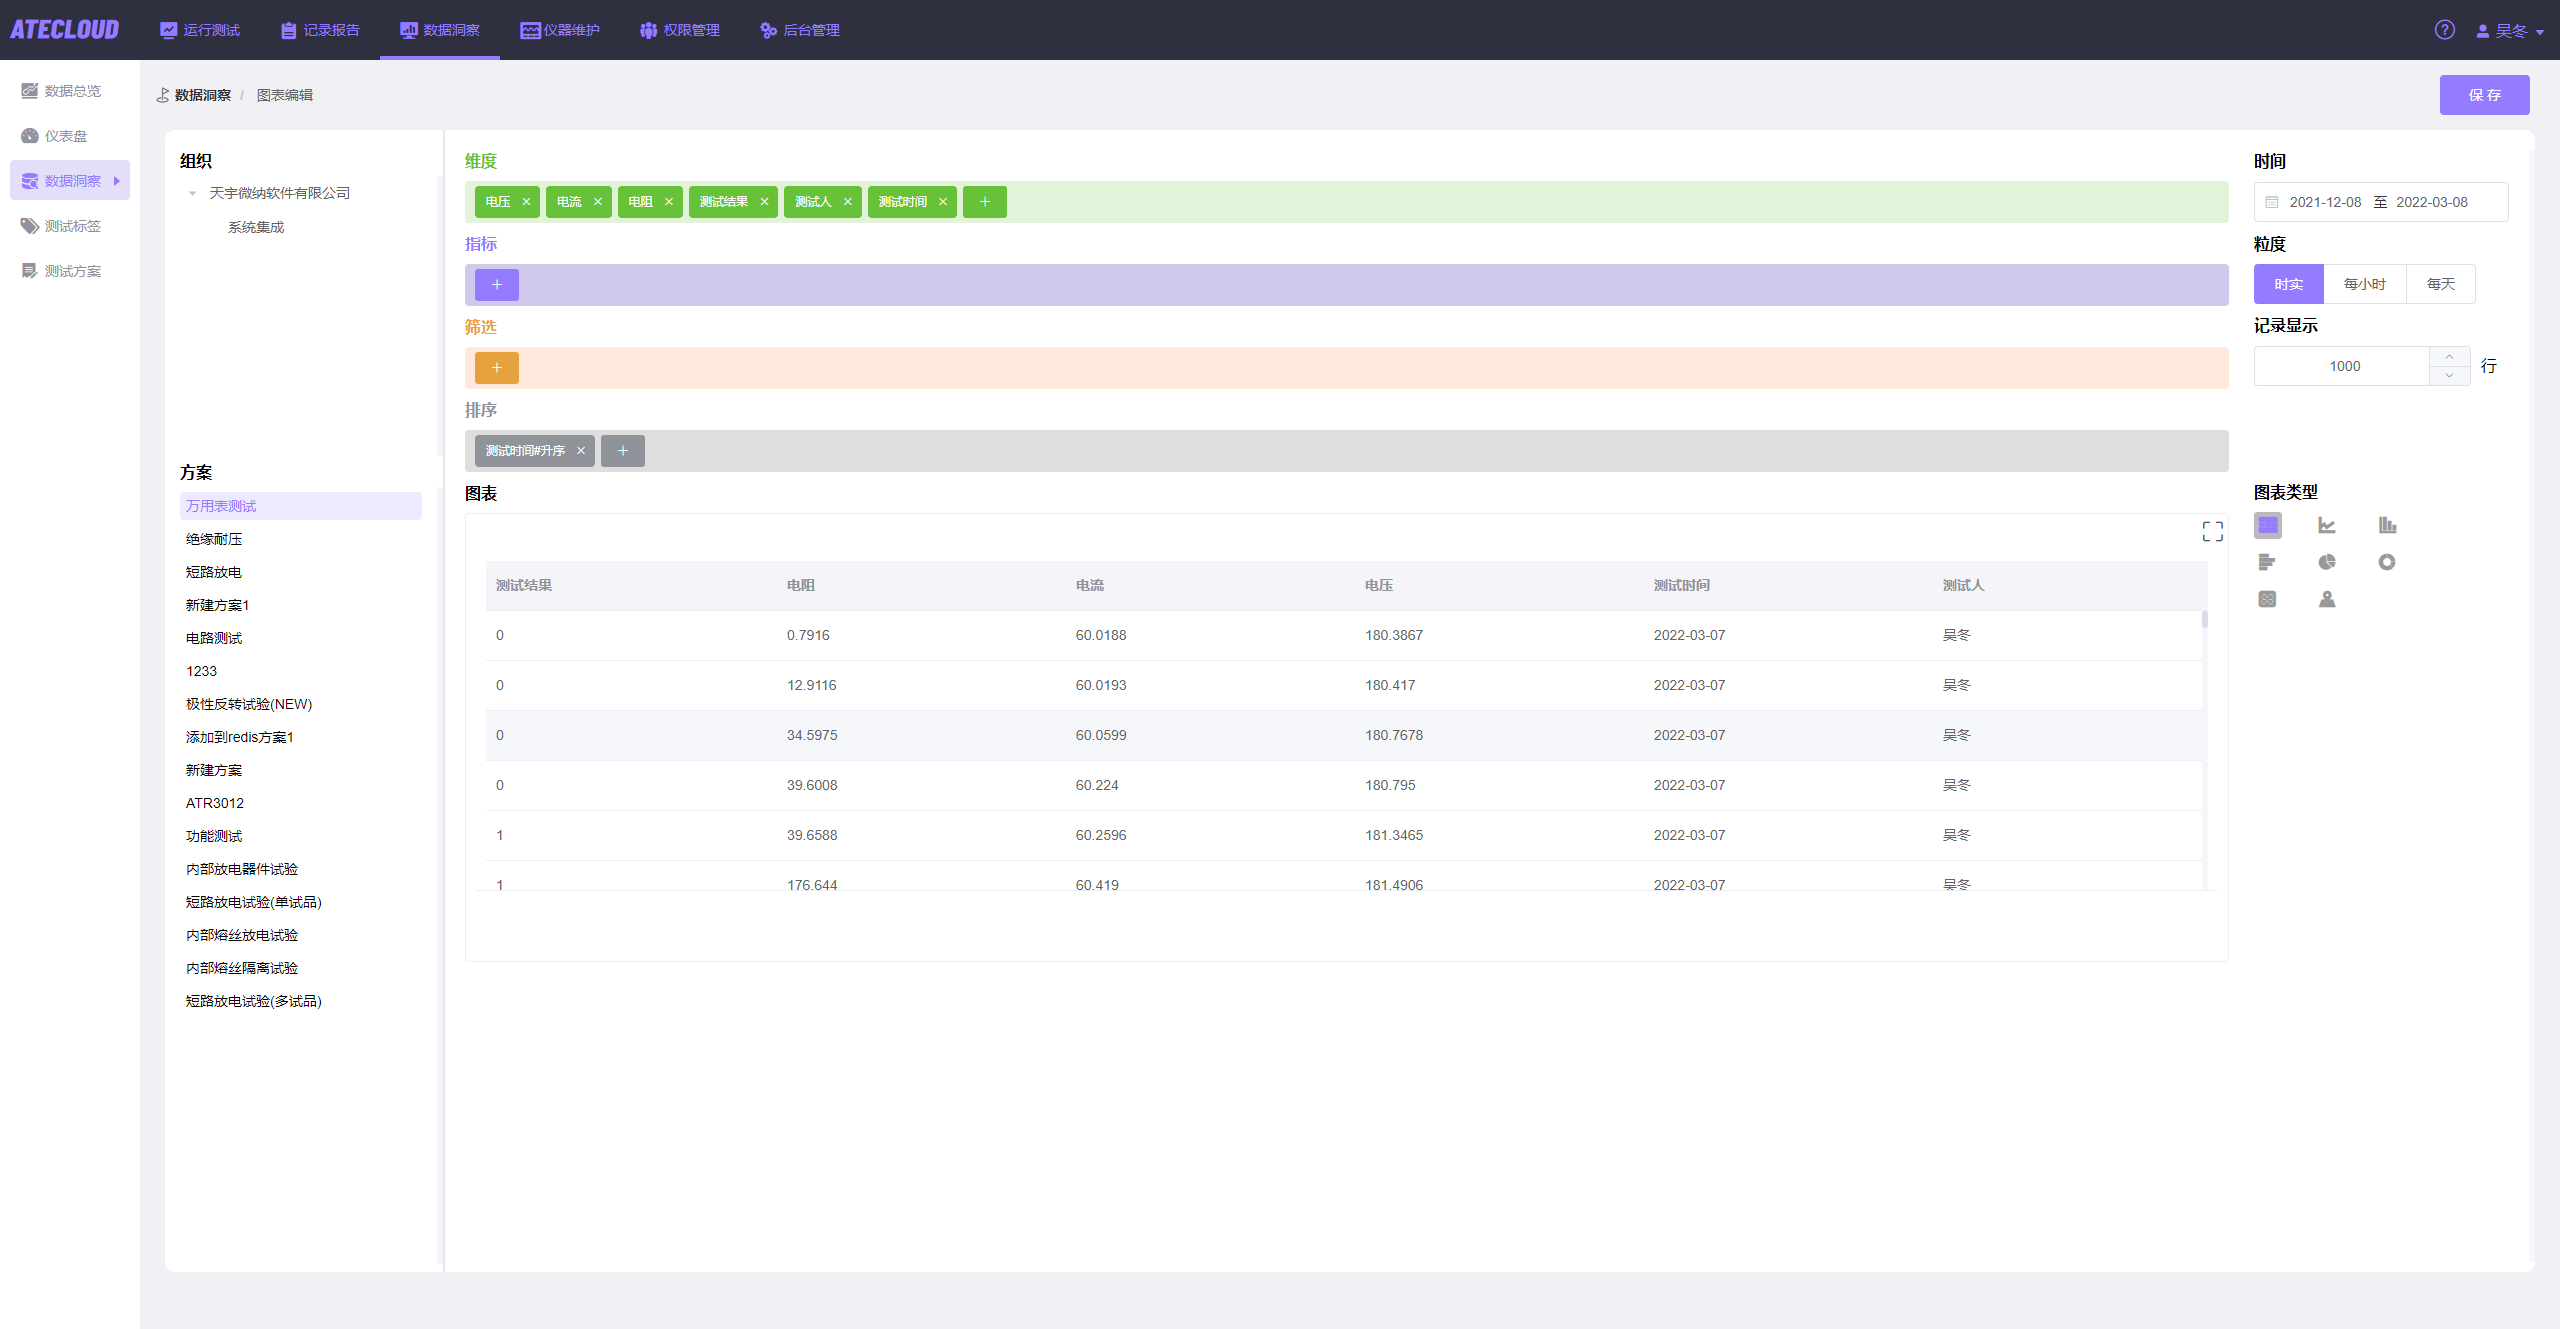Image resolution: width=2560 pixels, height=1329 pixels.
Task: Select the pie chart type icon
Action: [x=2327, y=562]
